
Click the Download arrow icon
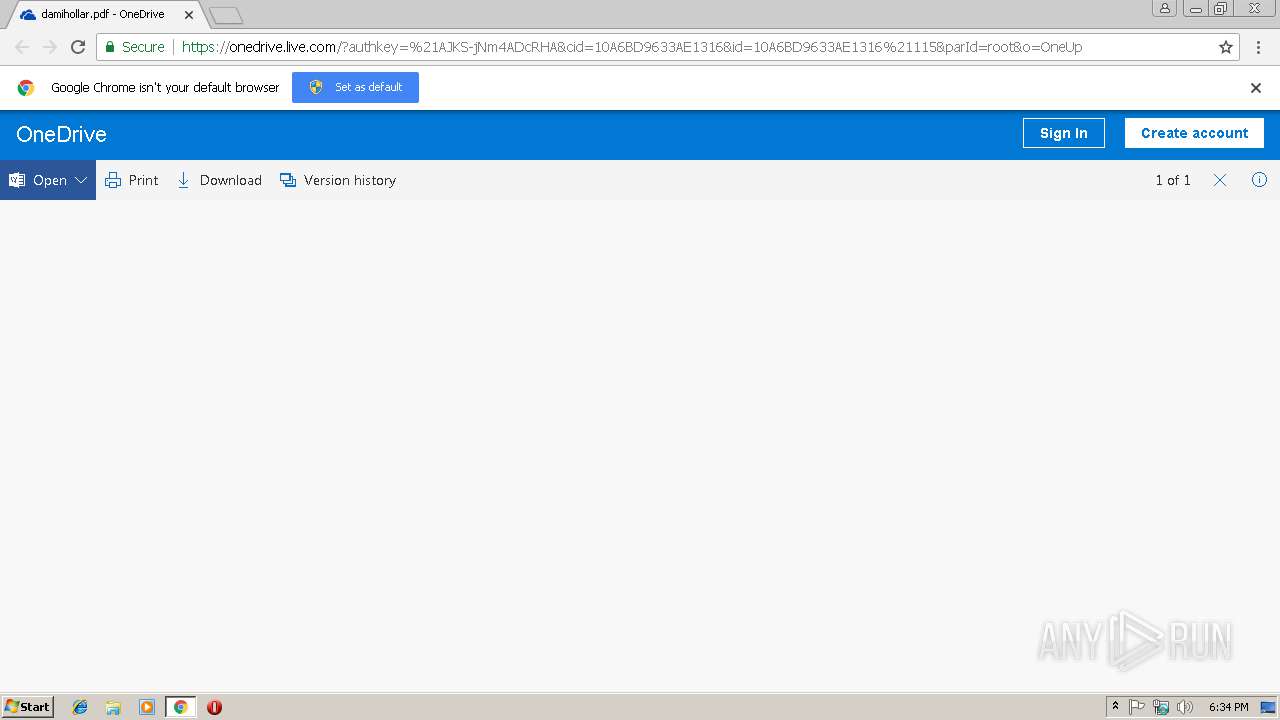tap(183, 180)
